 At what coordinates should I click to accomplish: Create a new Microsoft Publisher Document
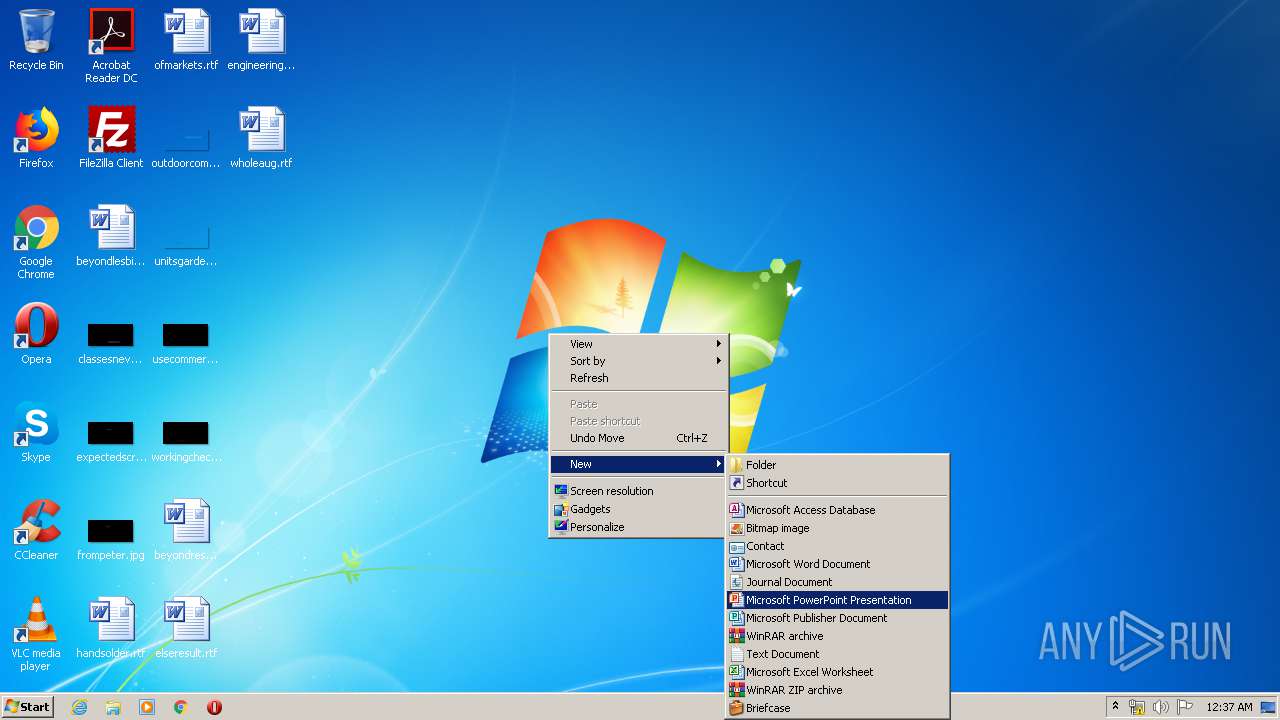tap(837, 618)
